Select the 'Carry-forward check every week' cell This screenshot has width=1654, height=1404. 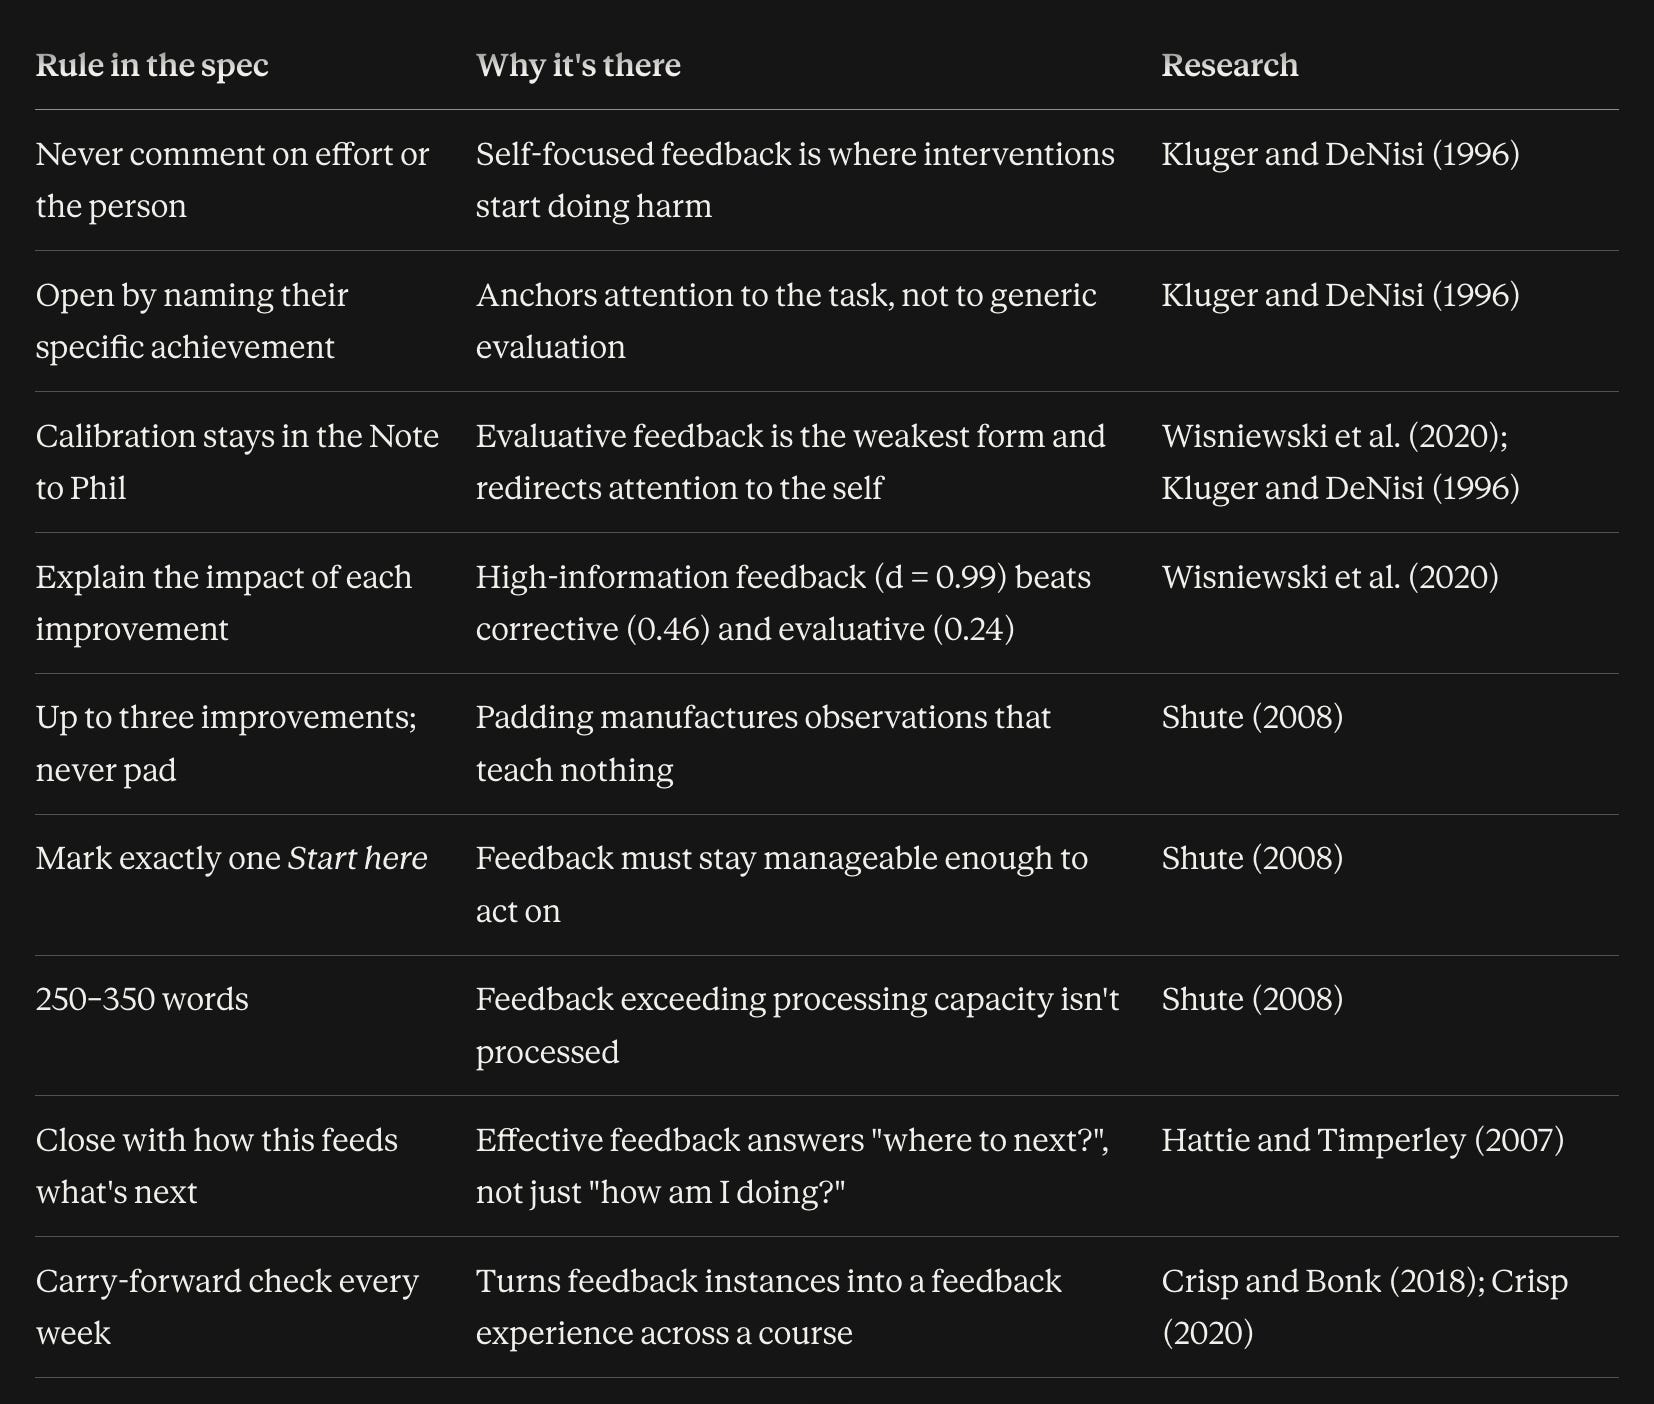coord(227,1307)
